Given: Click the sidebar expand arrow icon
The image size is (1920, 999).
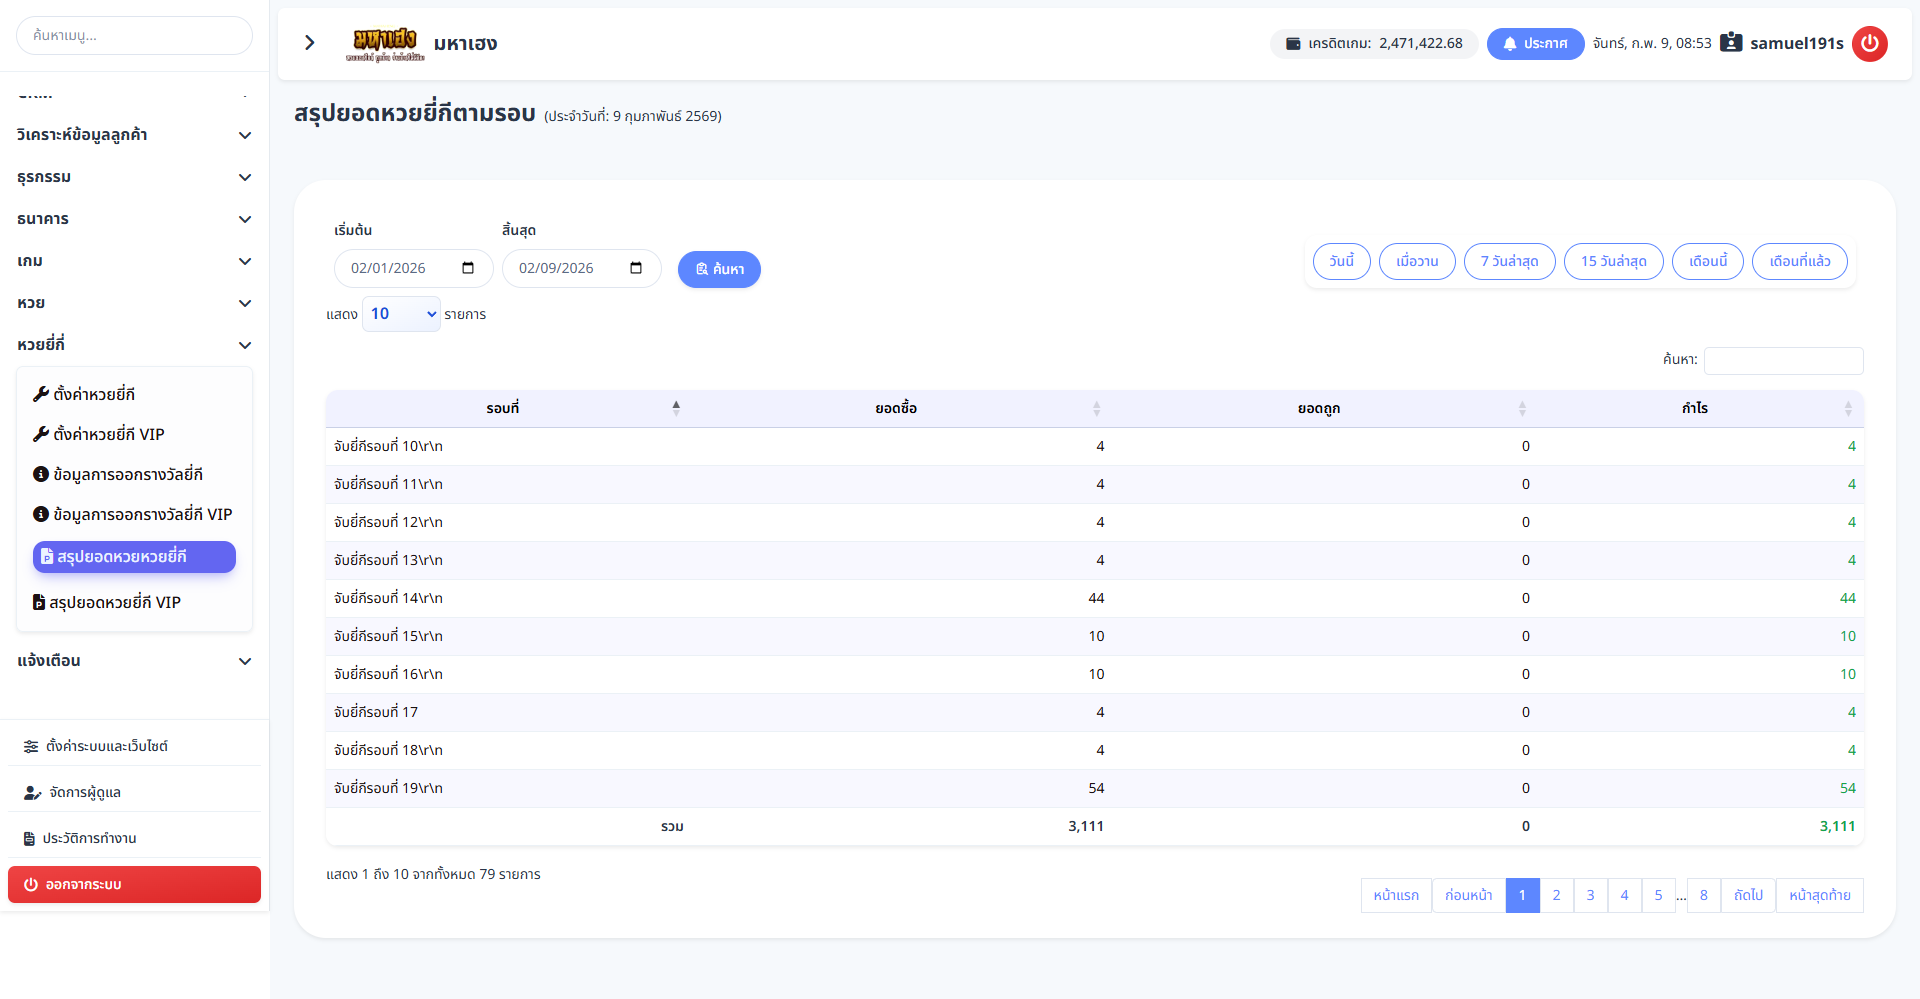Looking at the screenshot, I should (310, 43).
